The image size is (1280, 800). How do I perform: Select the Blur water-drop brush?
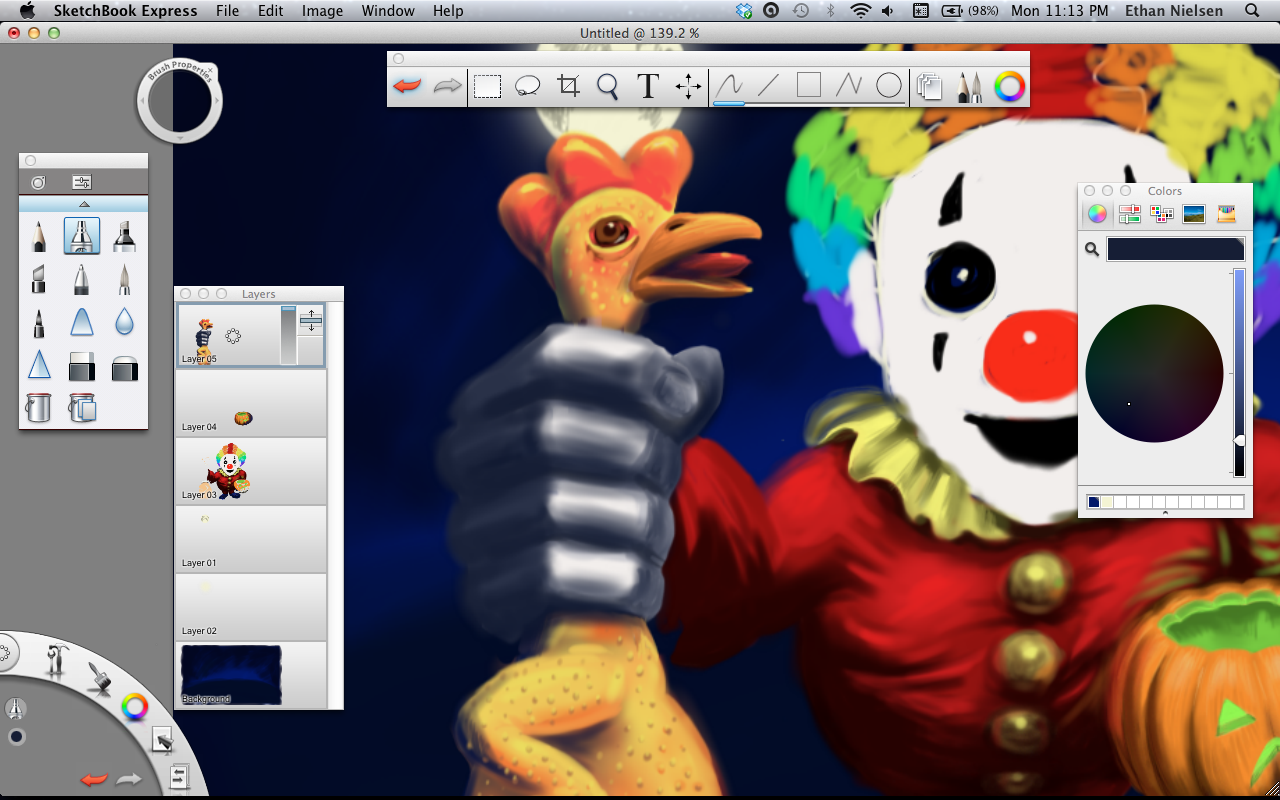tap(125, 322)
